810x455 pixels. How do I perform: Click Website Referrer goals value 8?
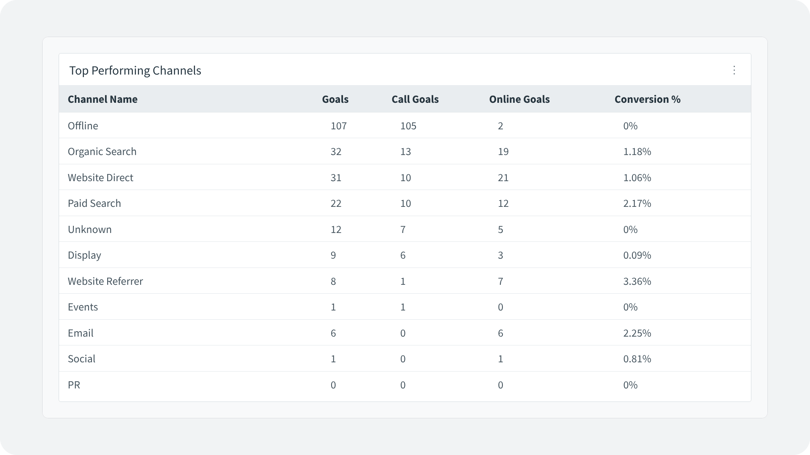pyautogui.click(x=333, y=281)
